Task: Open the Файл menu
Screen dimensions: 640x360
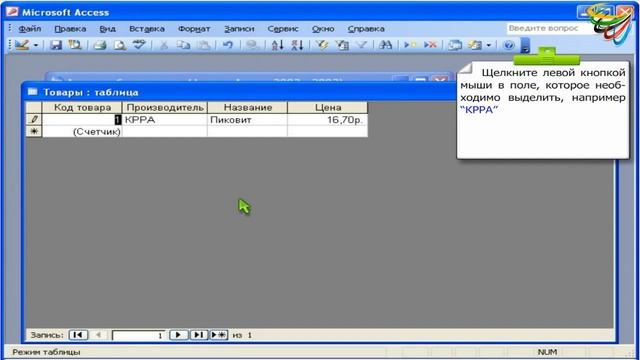Action: tap(29, 29)
